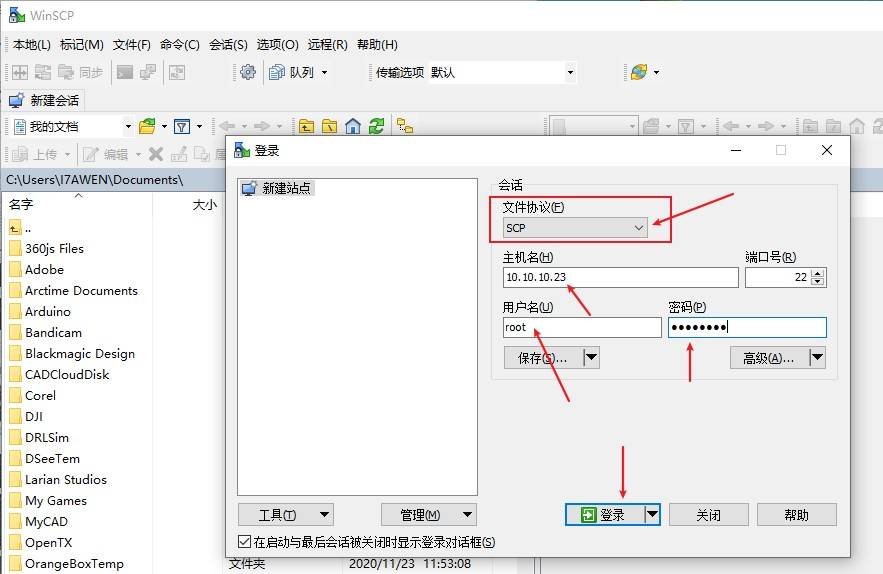Screen dimensions: 883x574
Task: Click the remote panel Open Directory icon
Action: pyautogui.click(x=651, y=126)
